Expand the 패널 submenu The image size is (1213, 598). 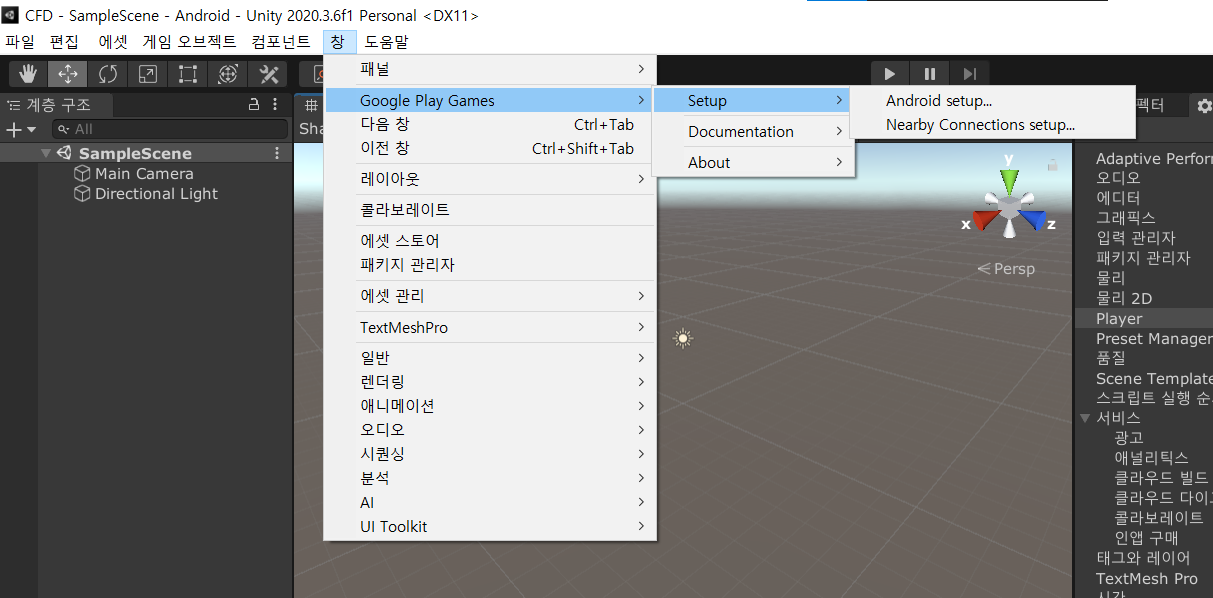coord(490,69)
